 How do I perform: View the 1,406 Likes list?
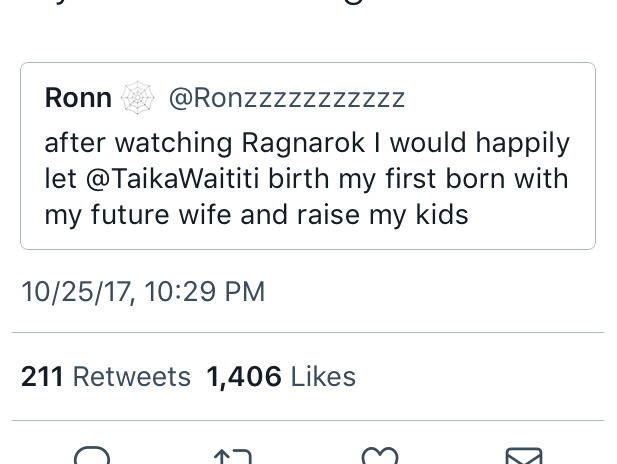(281, 376)
